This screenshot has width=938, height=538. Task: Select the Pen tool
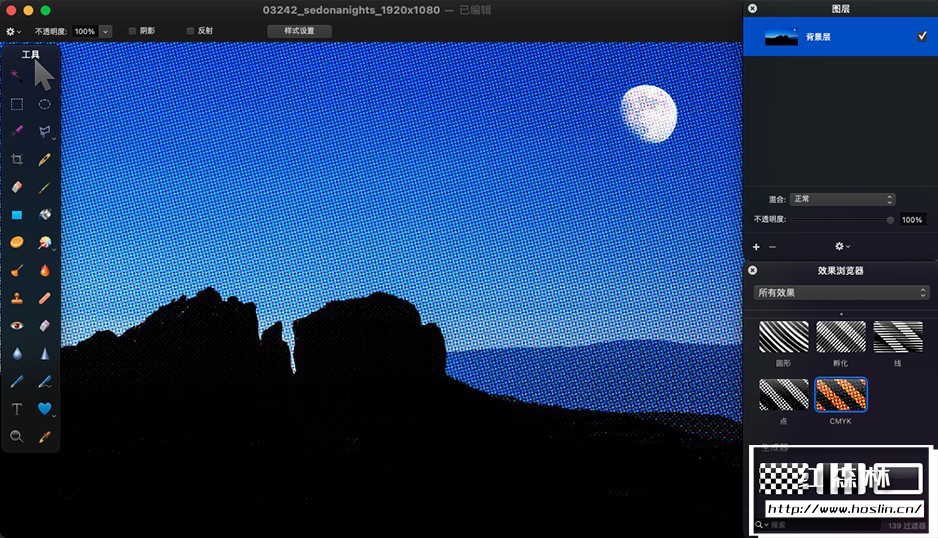click(17, 381)
